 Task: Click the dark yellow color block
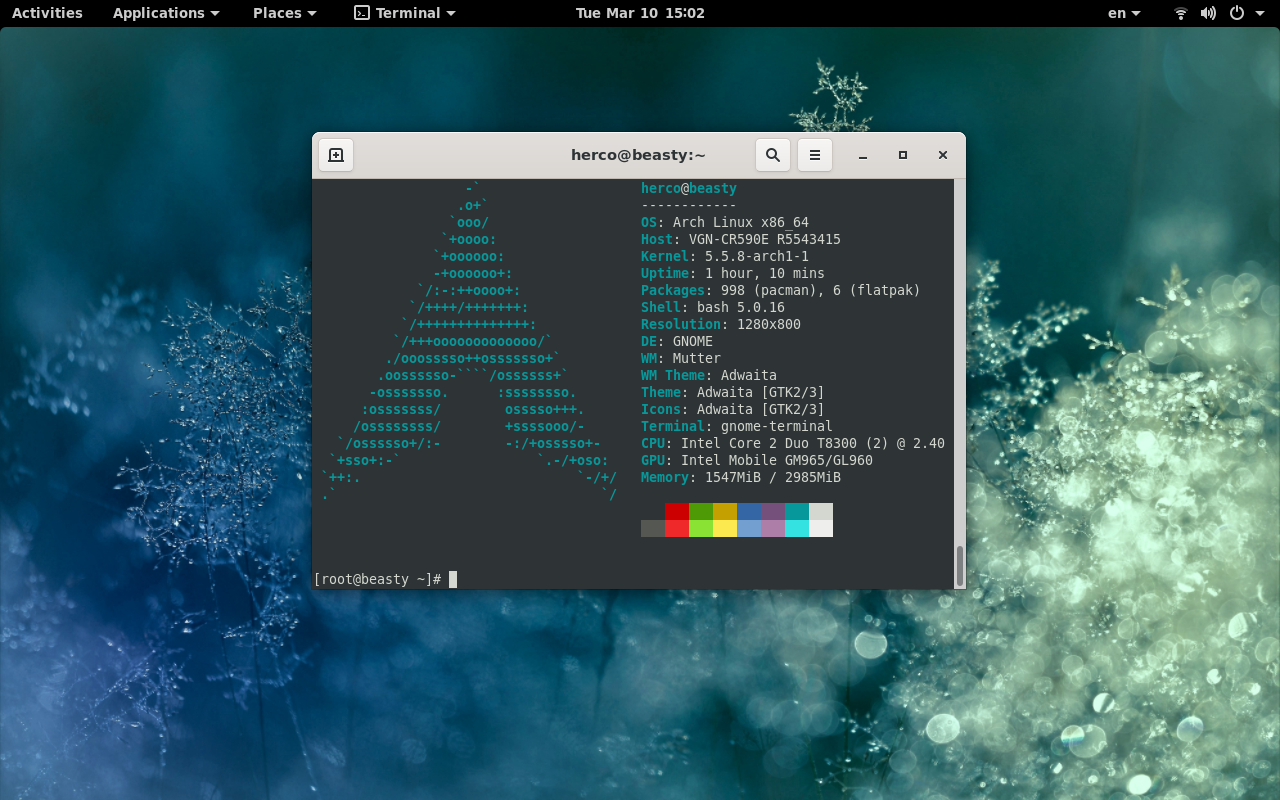pos(725,511)
